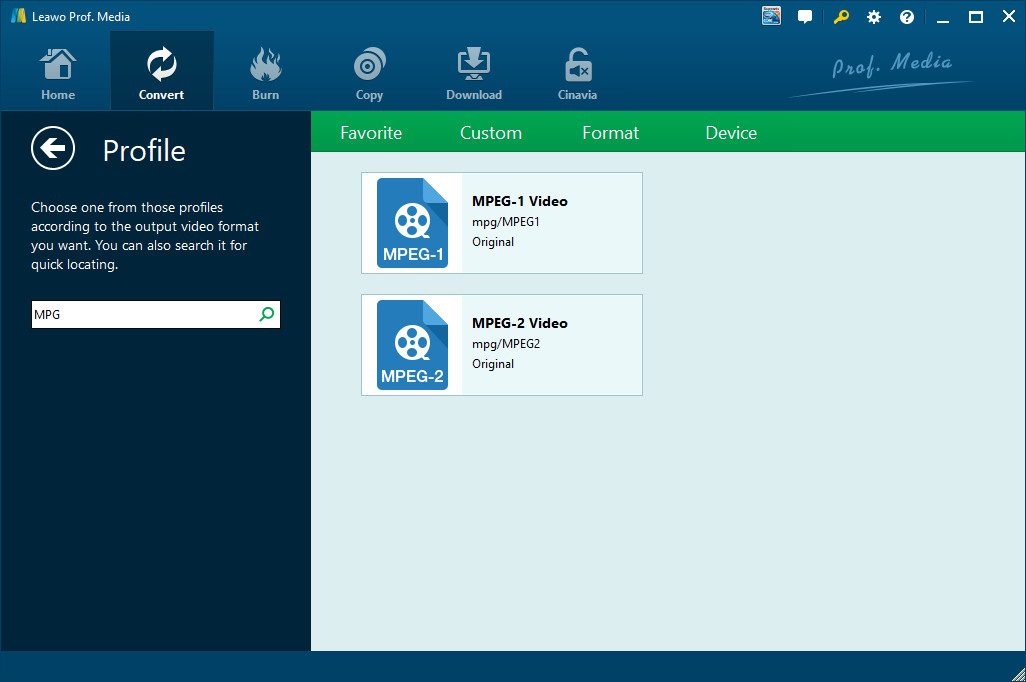Open the Download module
The width and height of the screenshot is (1026, 682).
point(473,74)
